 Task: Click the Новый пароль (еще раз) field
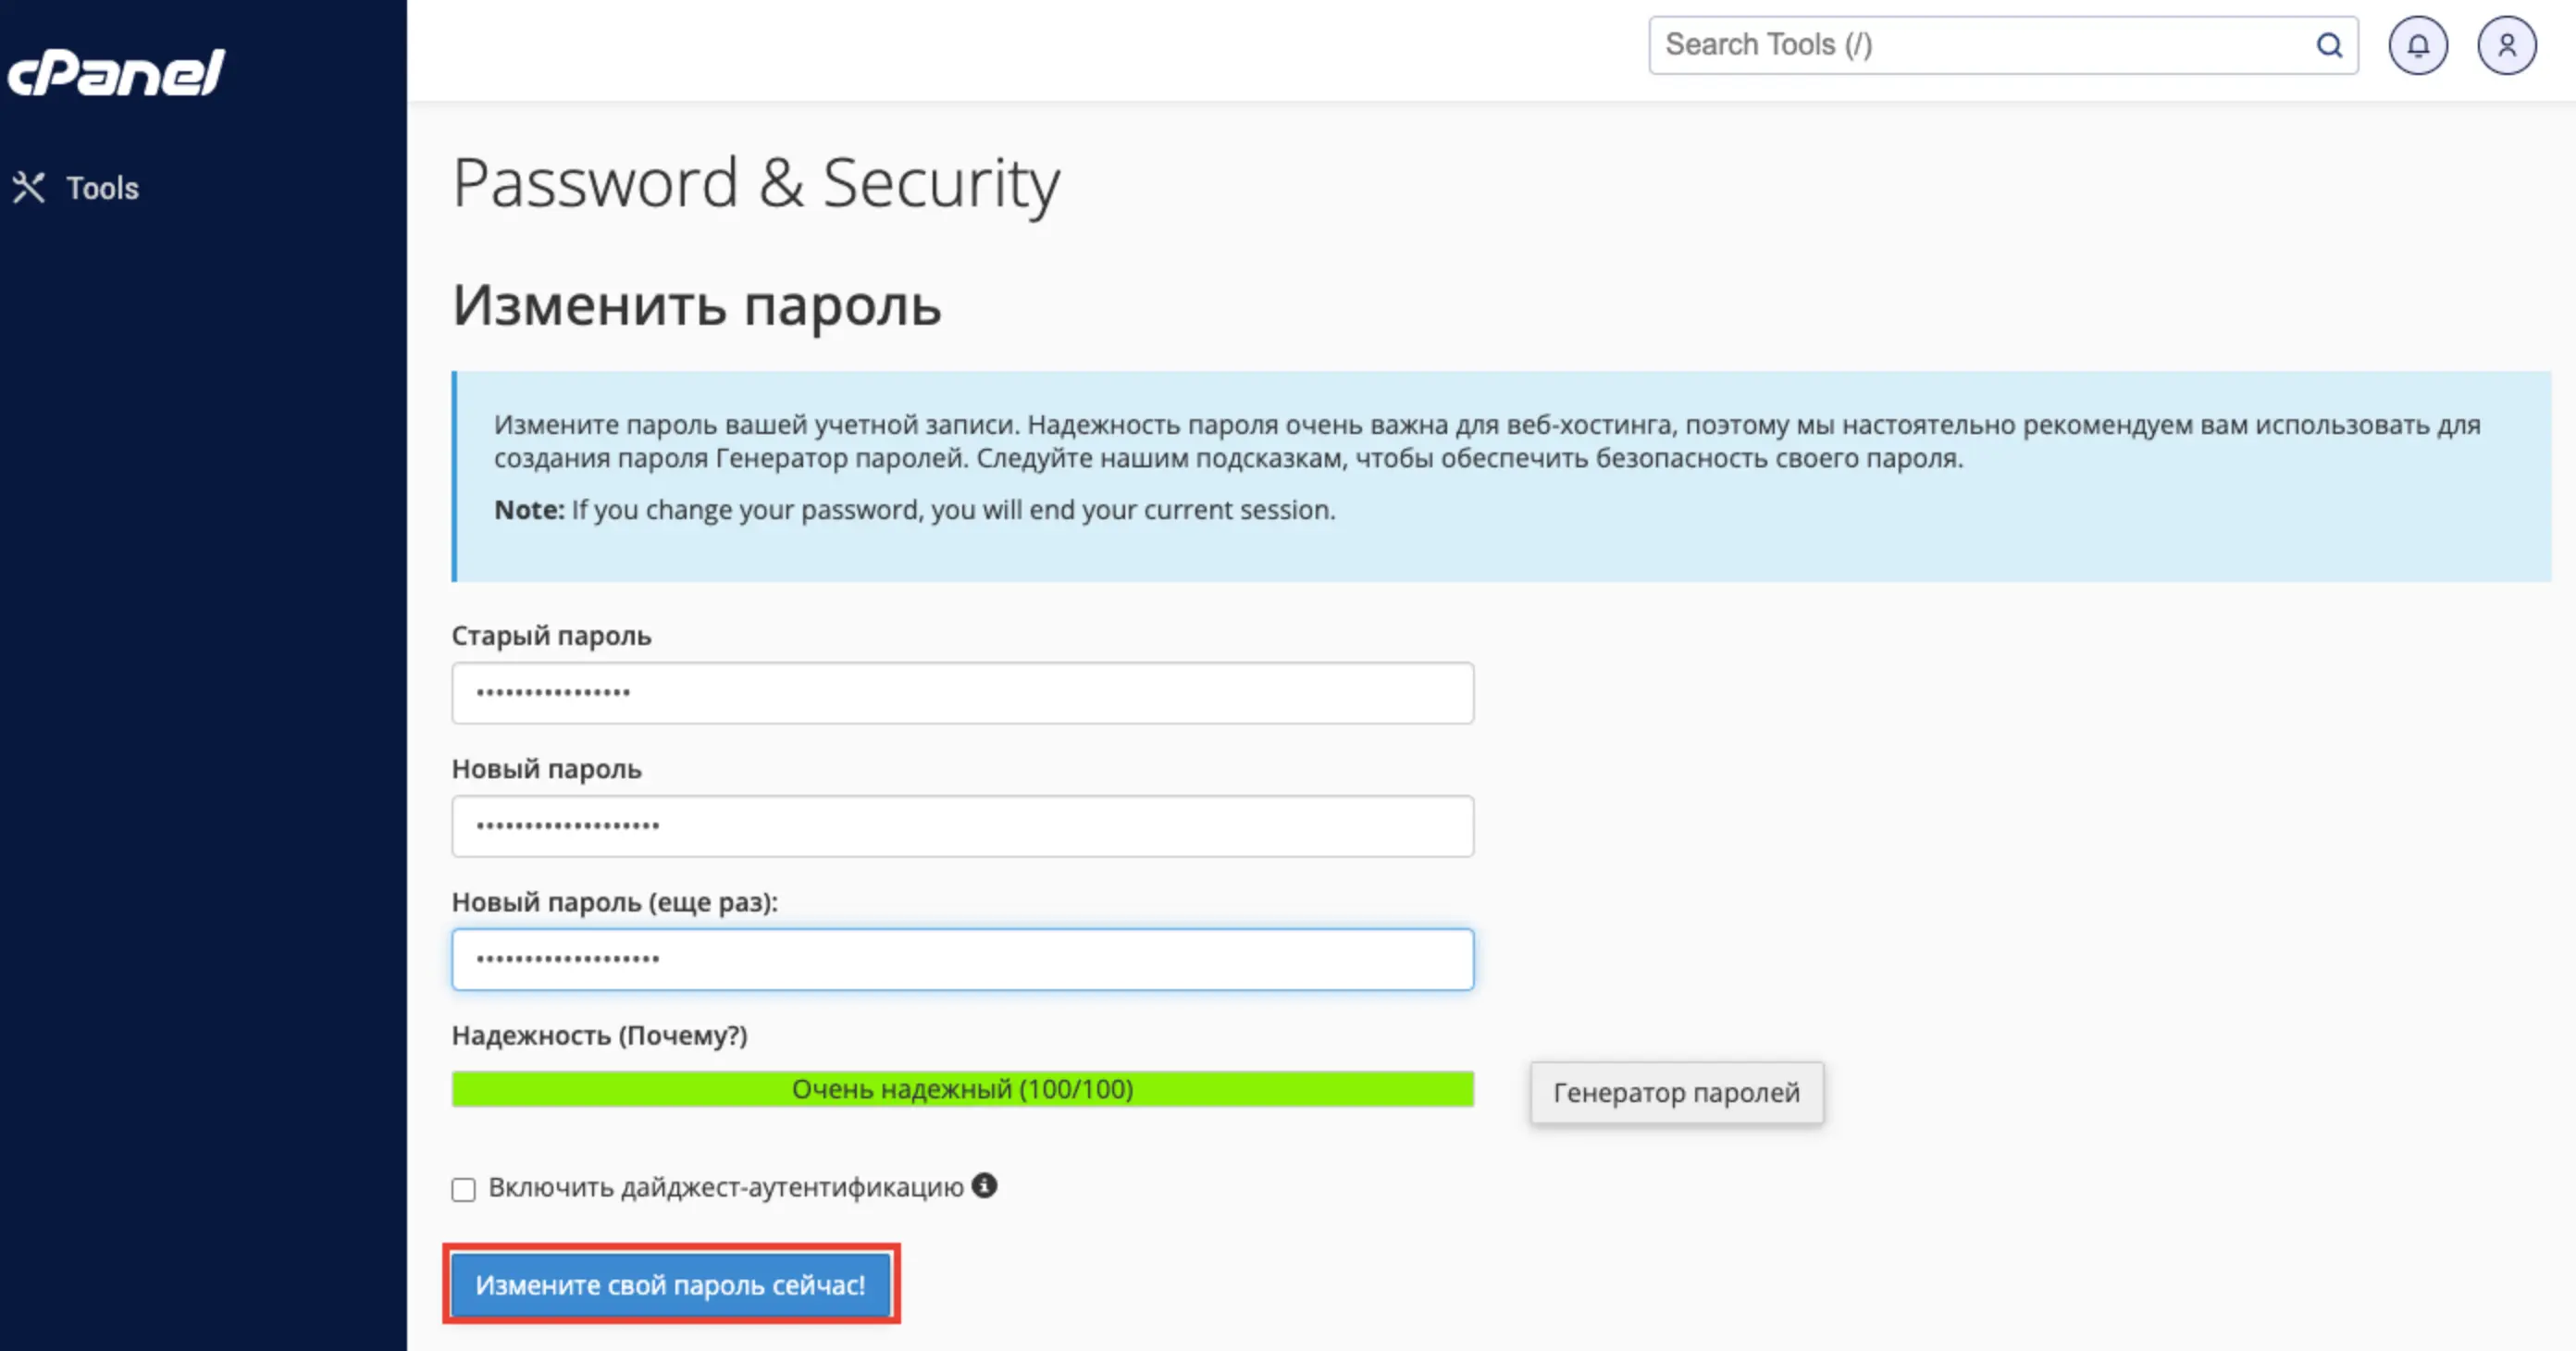[962, 959]
